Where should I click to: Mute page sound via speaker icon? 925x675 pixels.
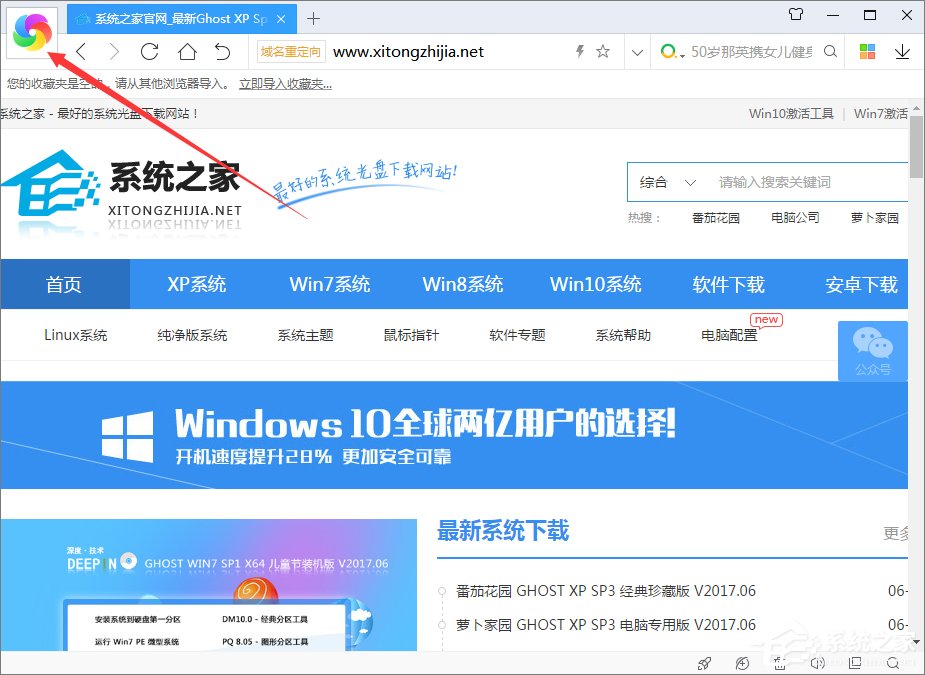tap(818, 663)
